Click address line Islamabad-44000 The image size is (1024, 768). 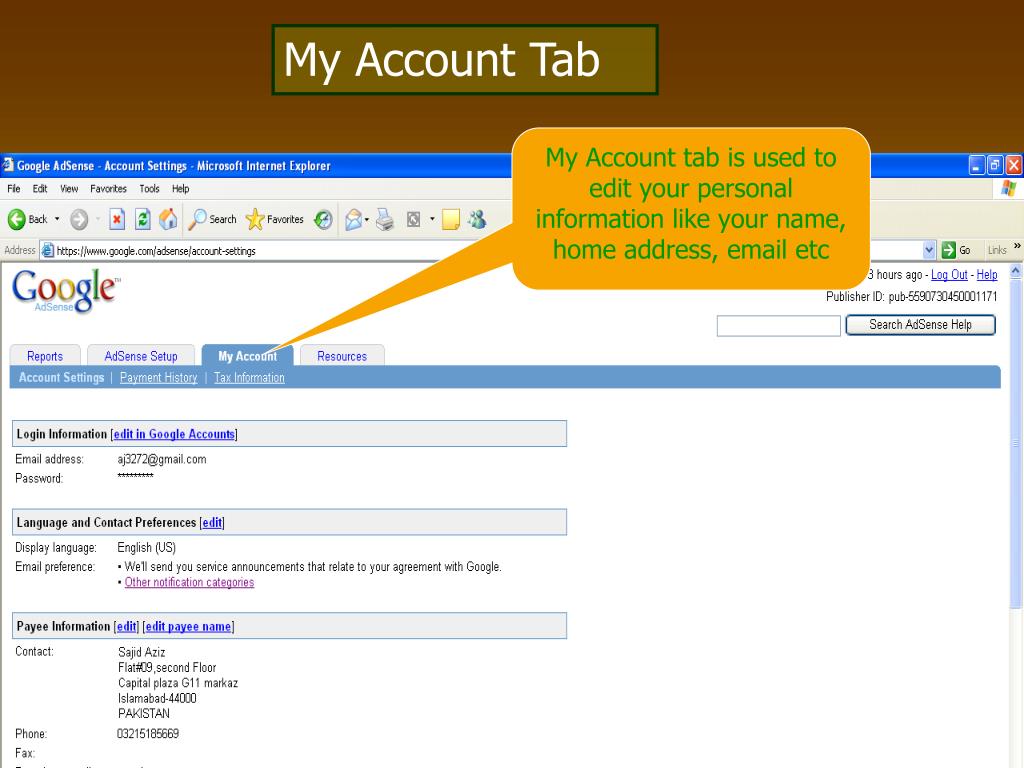(157, 698)
